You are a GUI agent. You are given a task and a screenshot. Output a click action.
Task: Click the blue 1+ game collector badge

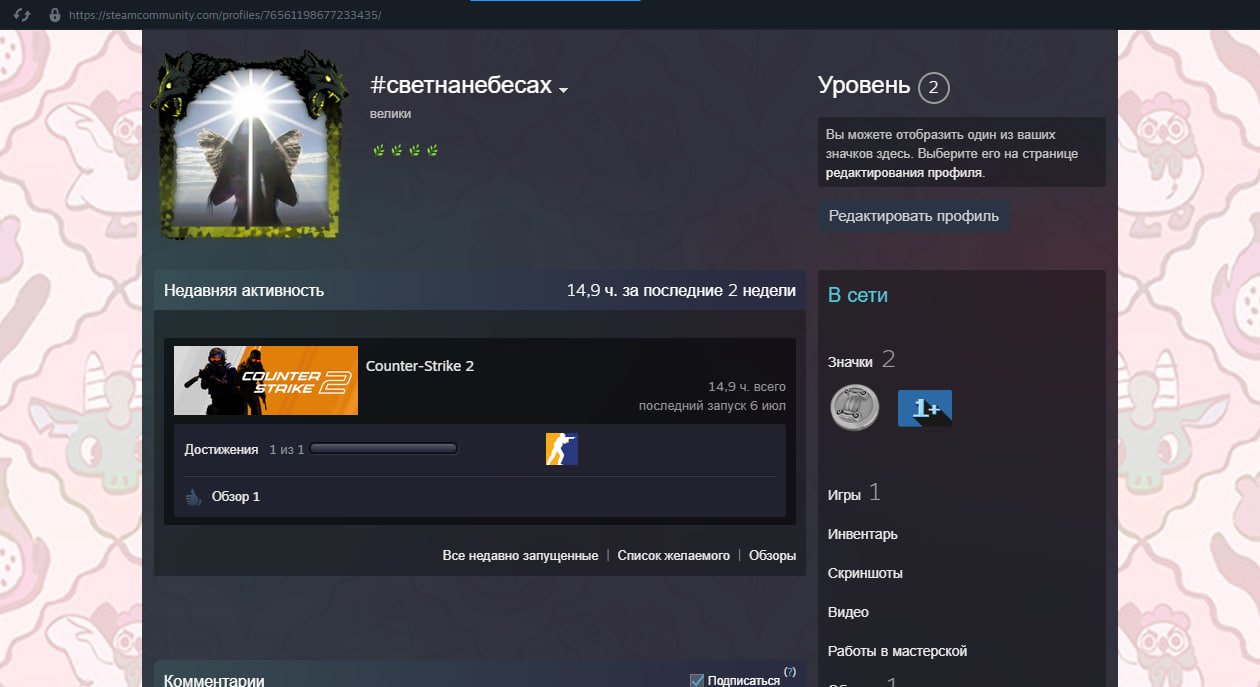click(x=925, y=408)
